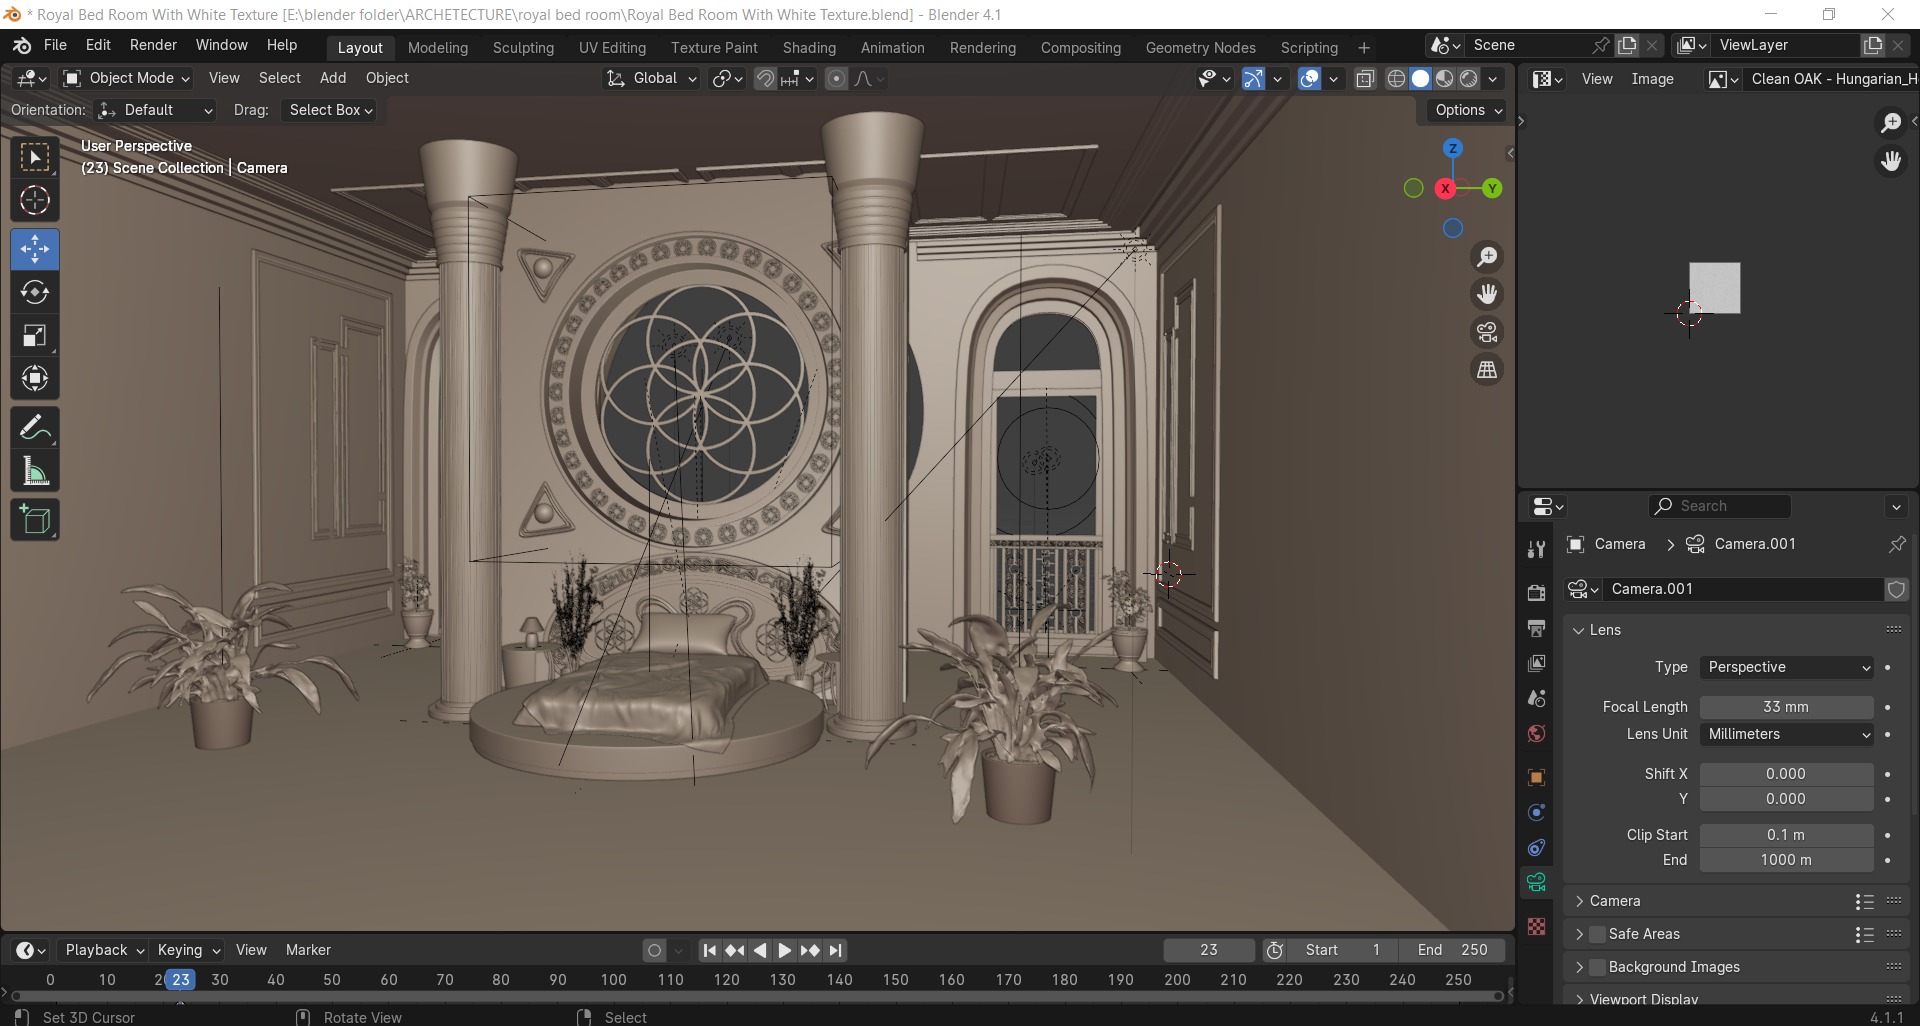The height and width of the screenshot is (1026, 1920).
Task: Collapse the Lens panel
Action: pyautogui.click(x=1604, y=630)
